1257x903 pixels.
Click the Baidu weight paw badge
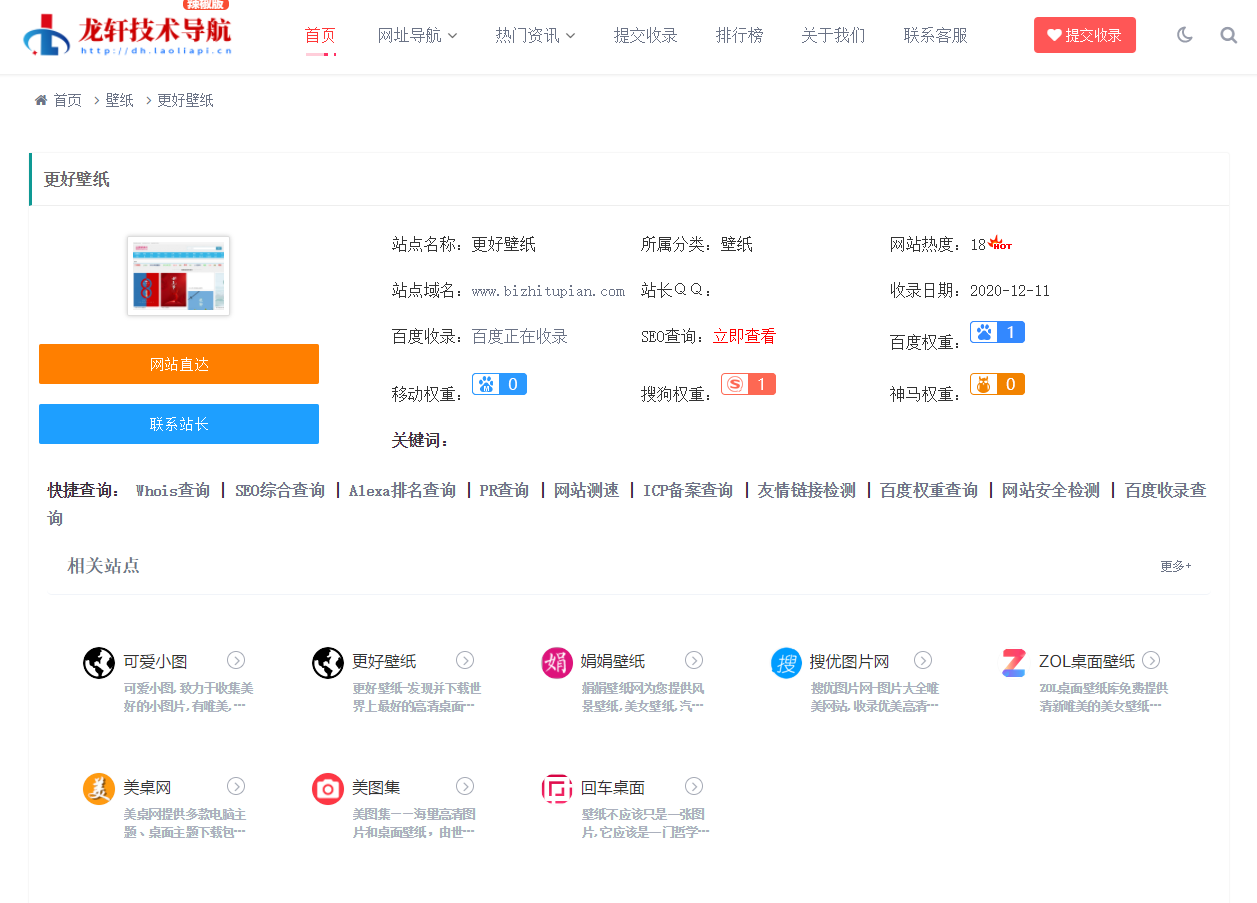pos(997,332)
